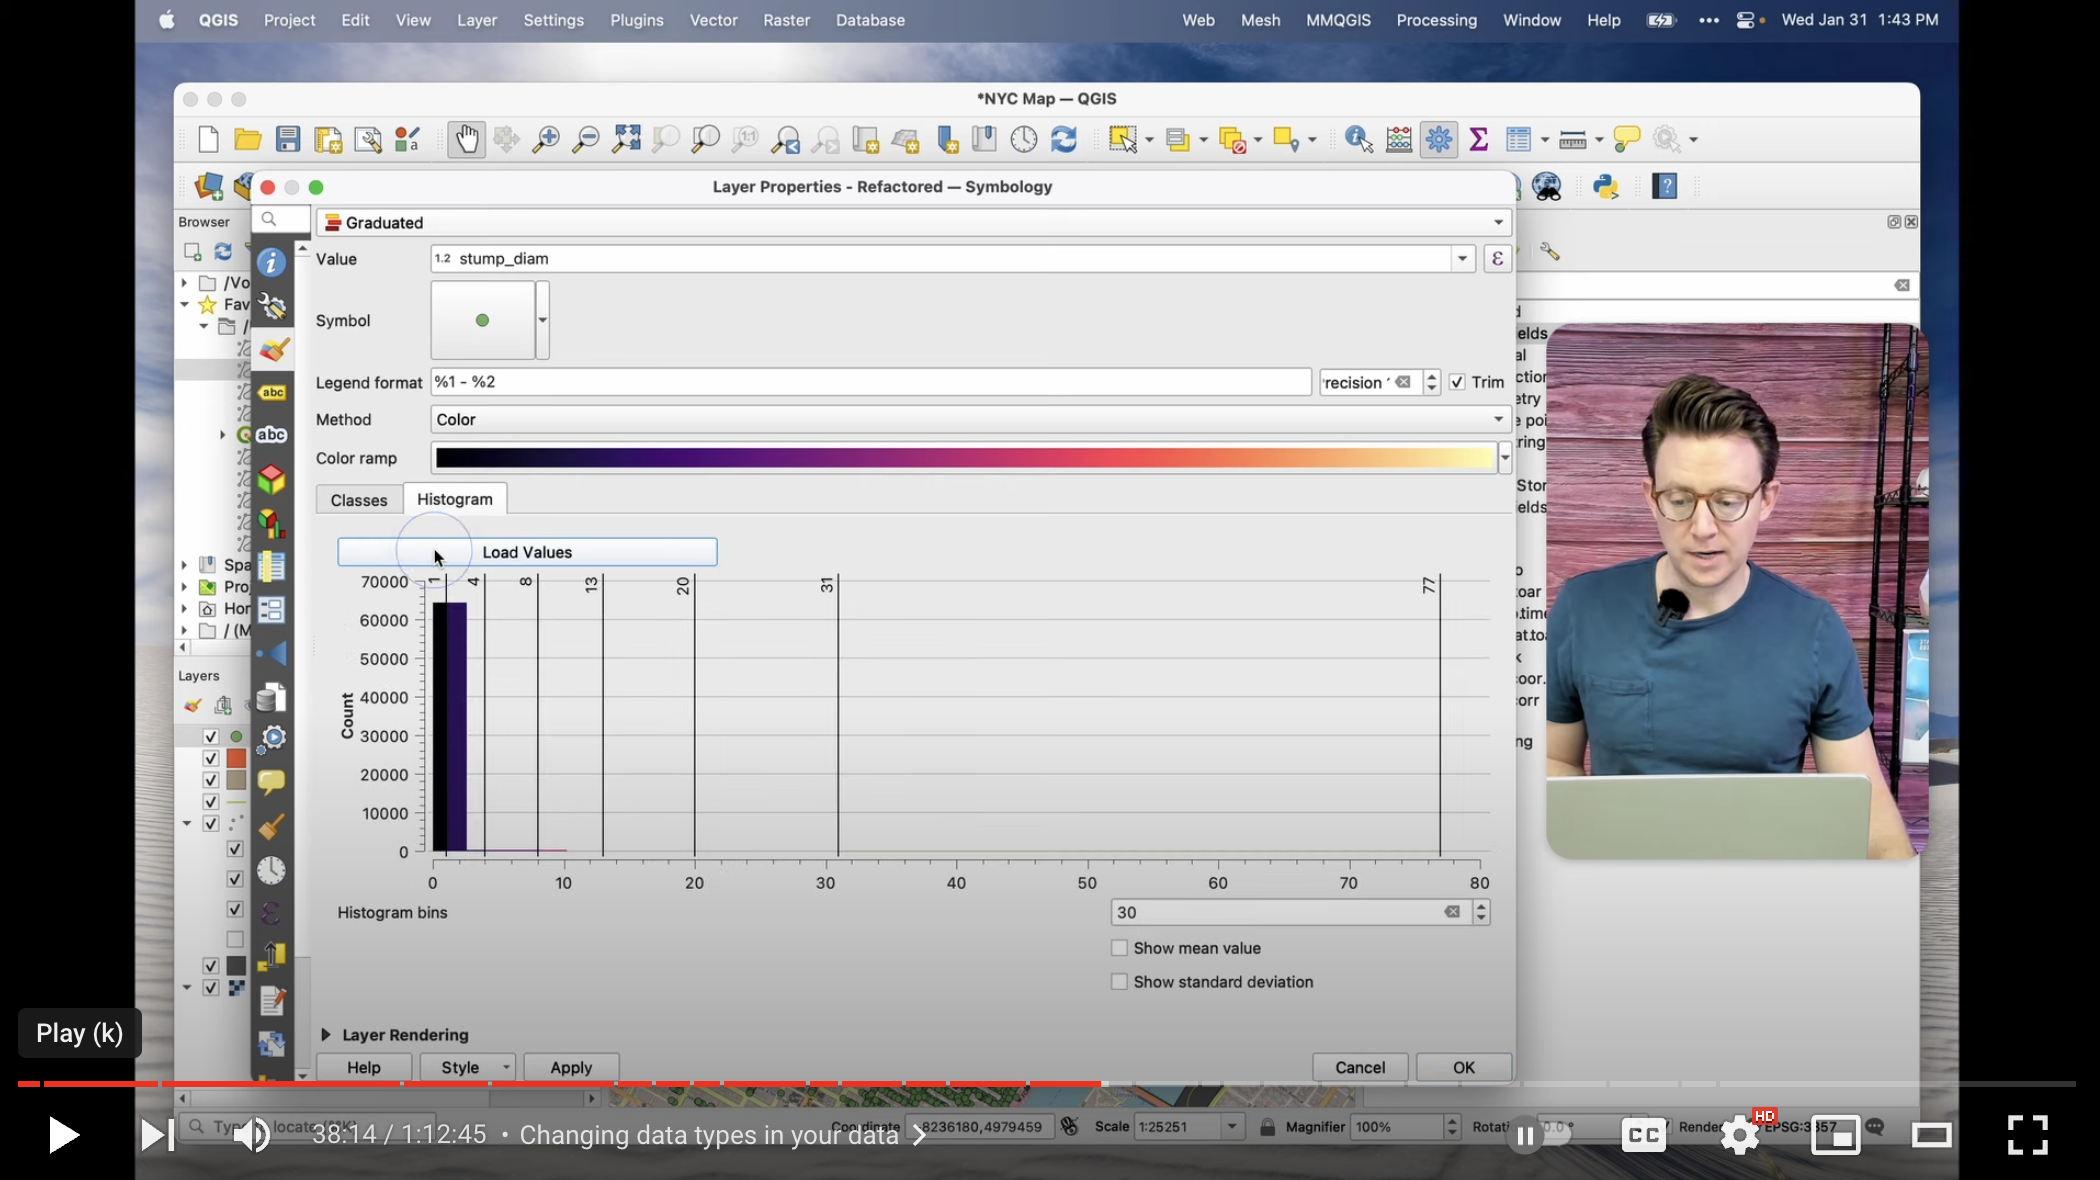Image resolution: width=2100 pixels, height=1180 pixels.
Task: Switch to the Classes tab
Action: pyautogui.click(x=359, y=500)
